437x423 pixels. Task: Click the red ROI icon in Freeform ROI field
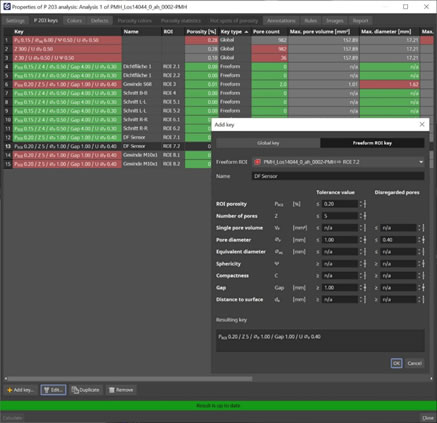coord(257,162)
